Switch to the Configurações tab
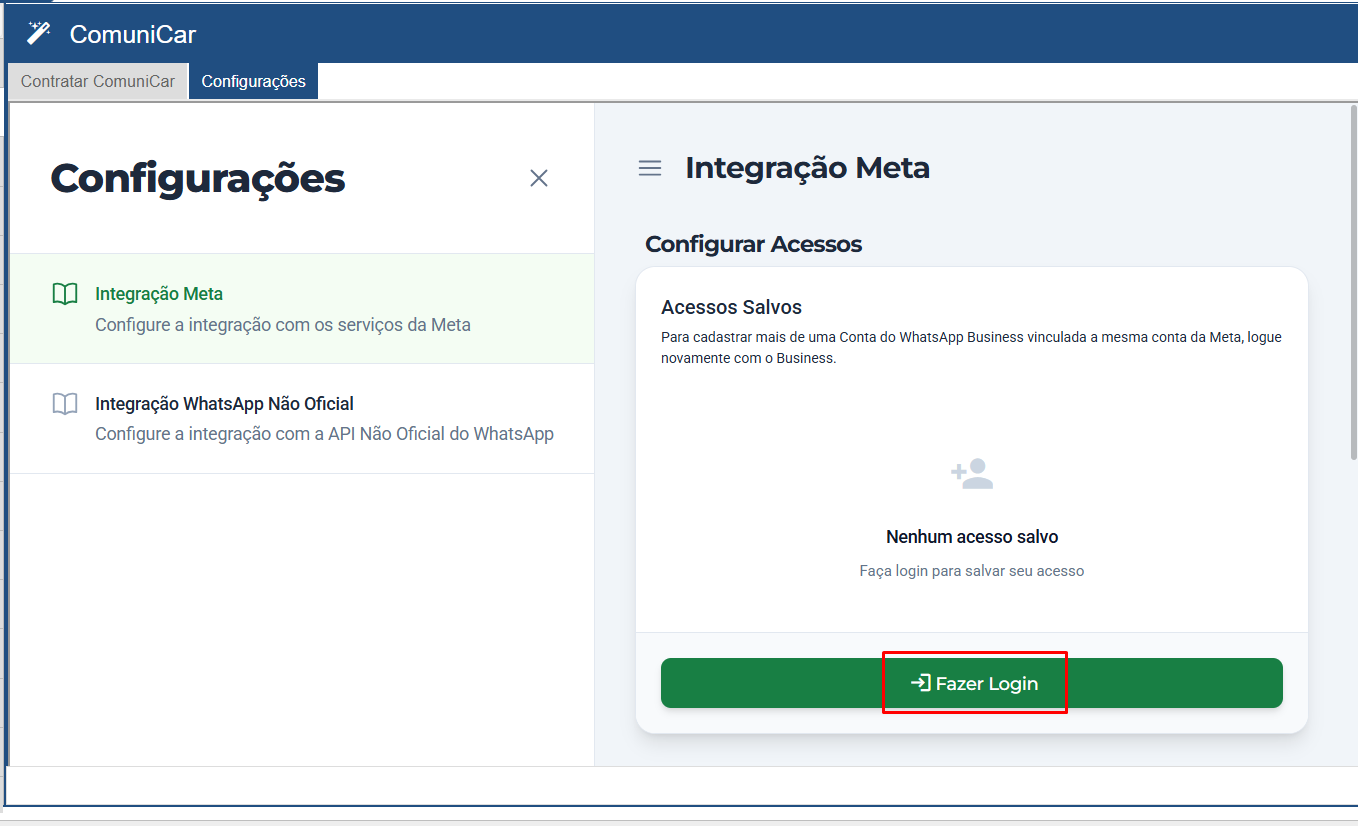Viewport: 1358px width, 826px height. coord(254,82)
